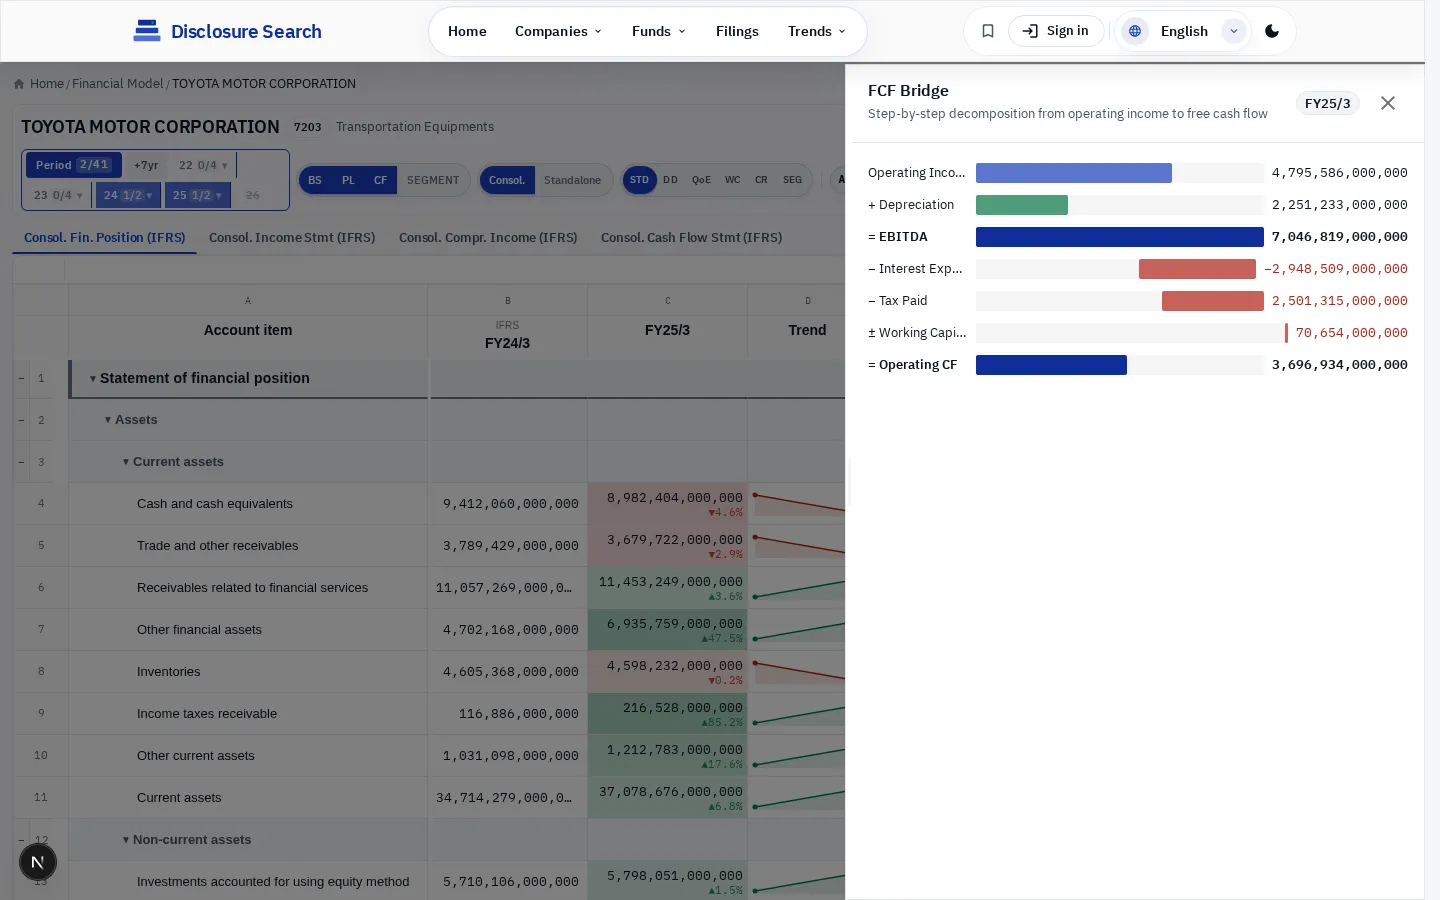1440x900 pixels.
Task: Collapse row 2 using the minus icon
Action: 21,420
